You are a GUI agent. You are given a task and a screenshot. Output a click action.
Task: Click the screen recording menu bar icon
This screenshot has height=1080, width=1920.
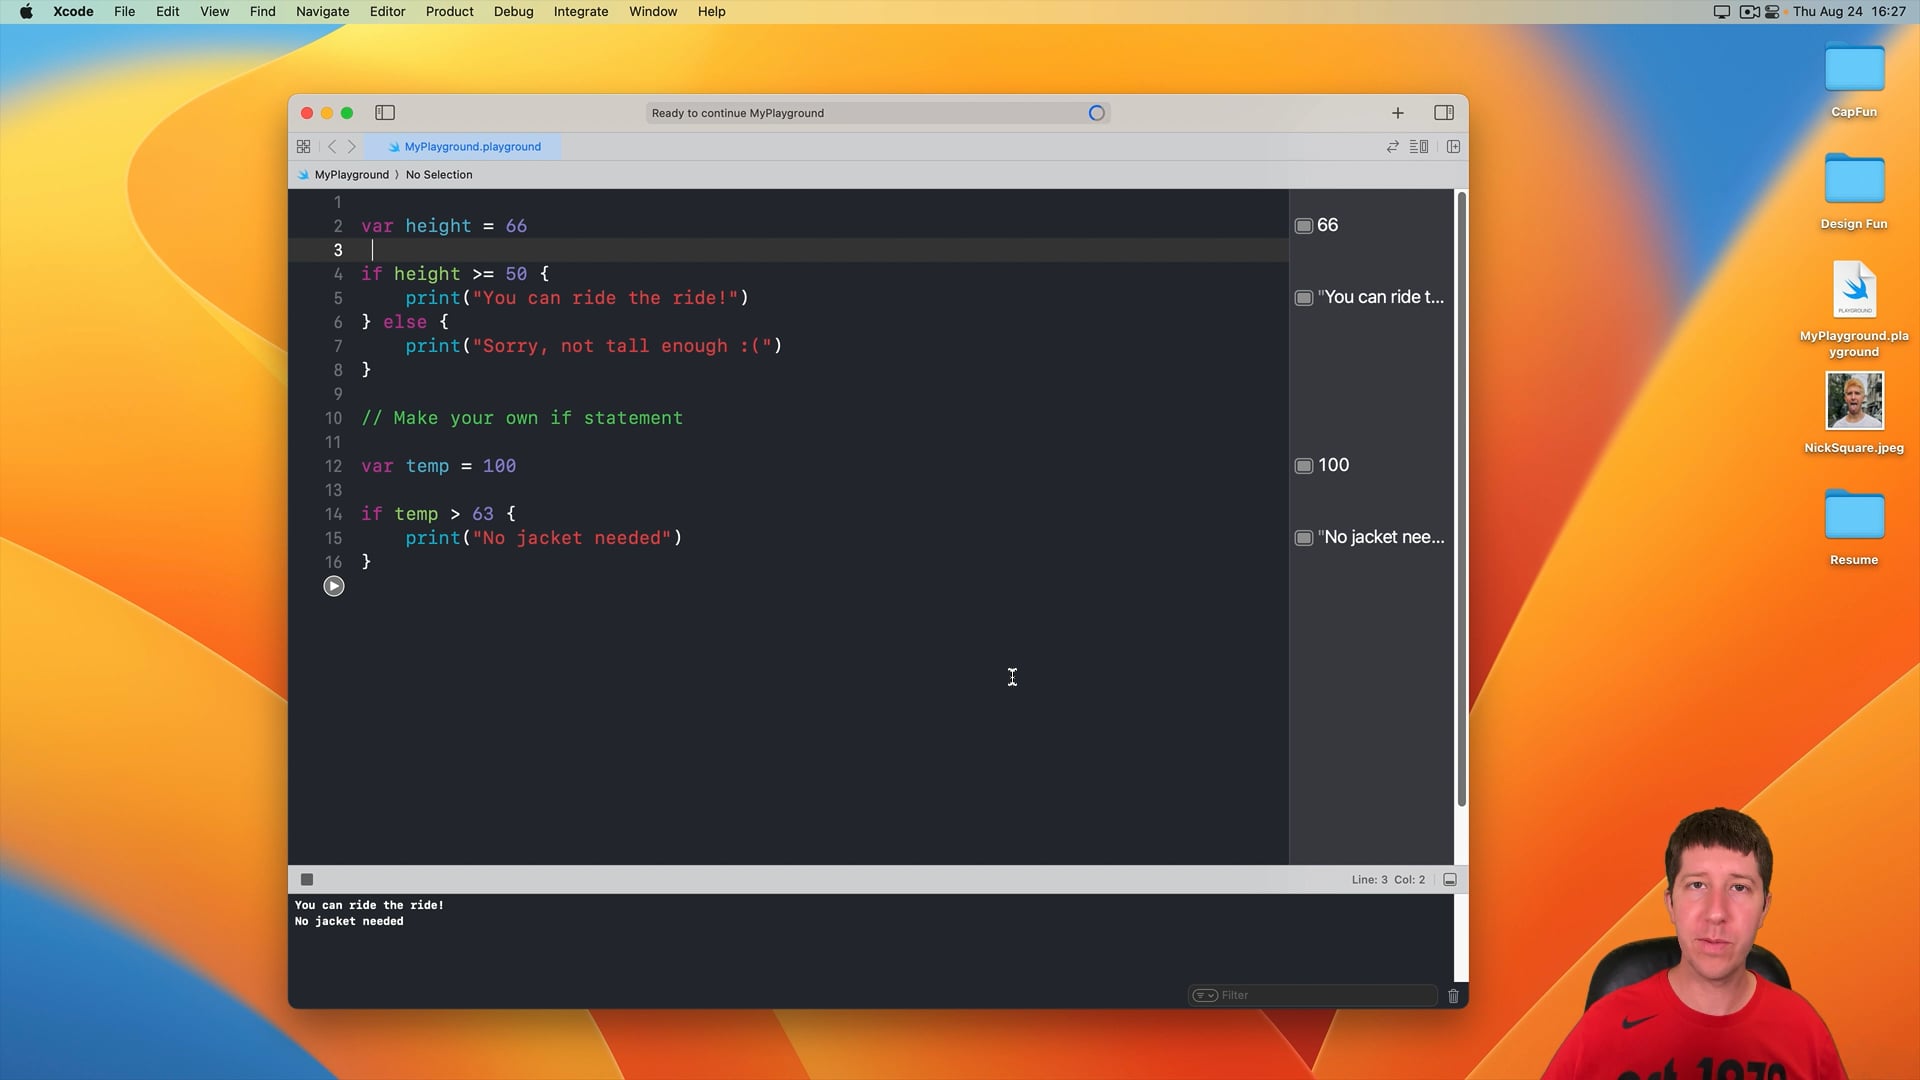point(1749,12)
